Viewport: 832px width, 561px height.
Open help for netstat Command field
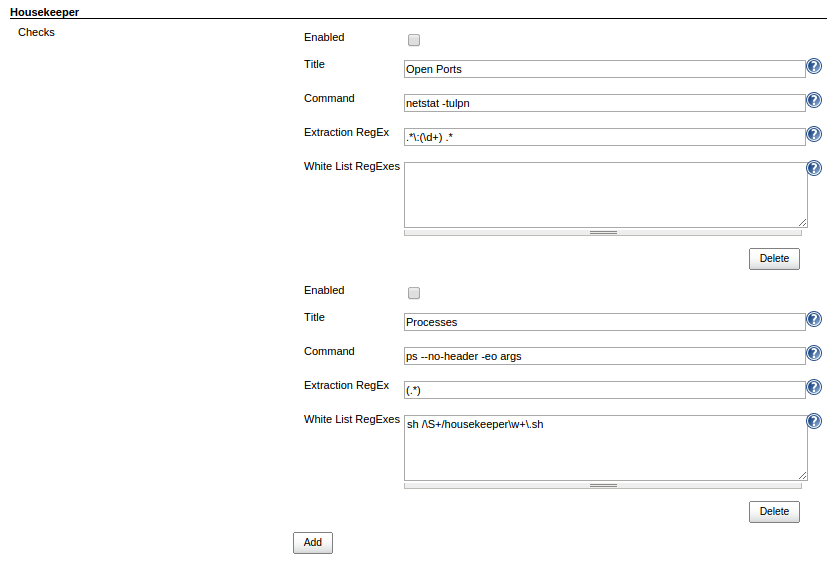pos(814,100)
